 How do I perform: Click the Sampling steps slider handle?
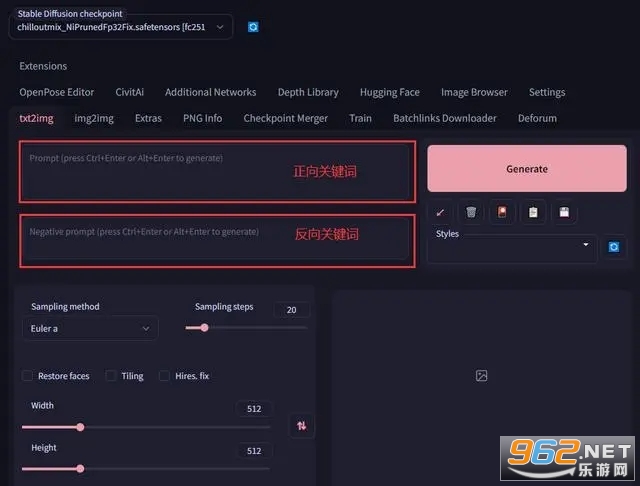(x=204, y=327)
